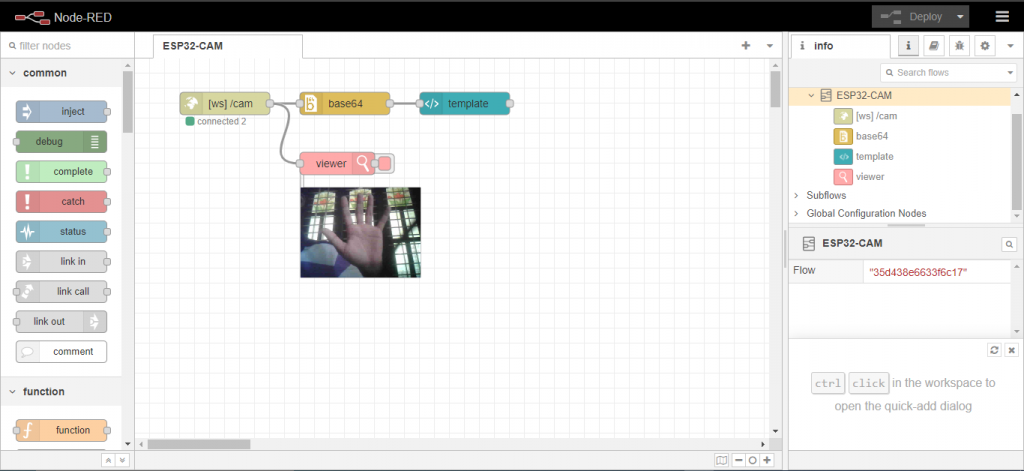Find ESP32-CAM flow with the search icon
The image size is (1024, 471).
point(1009,243)
